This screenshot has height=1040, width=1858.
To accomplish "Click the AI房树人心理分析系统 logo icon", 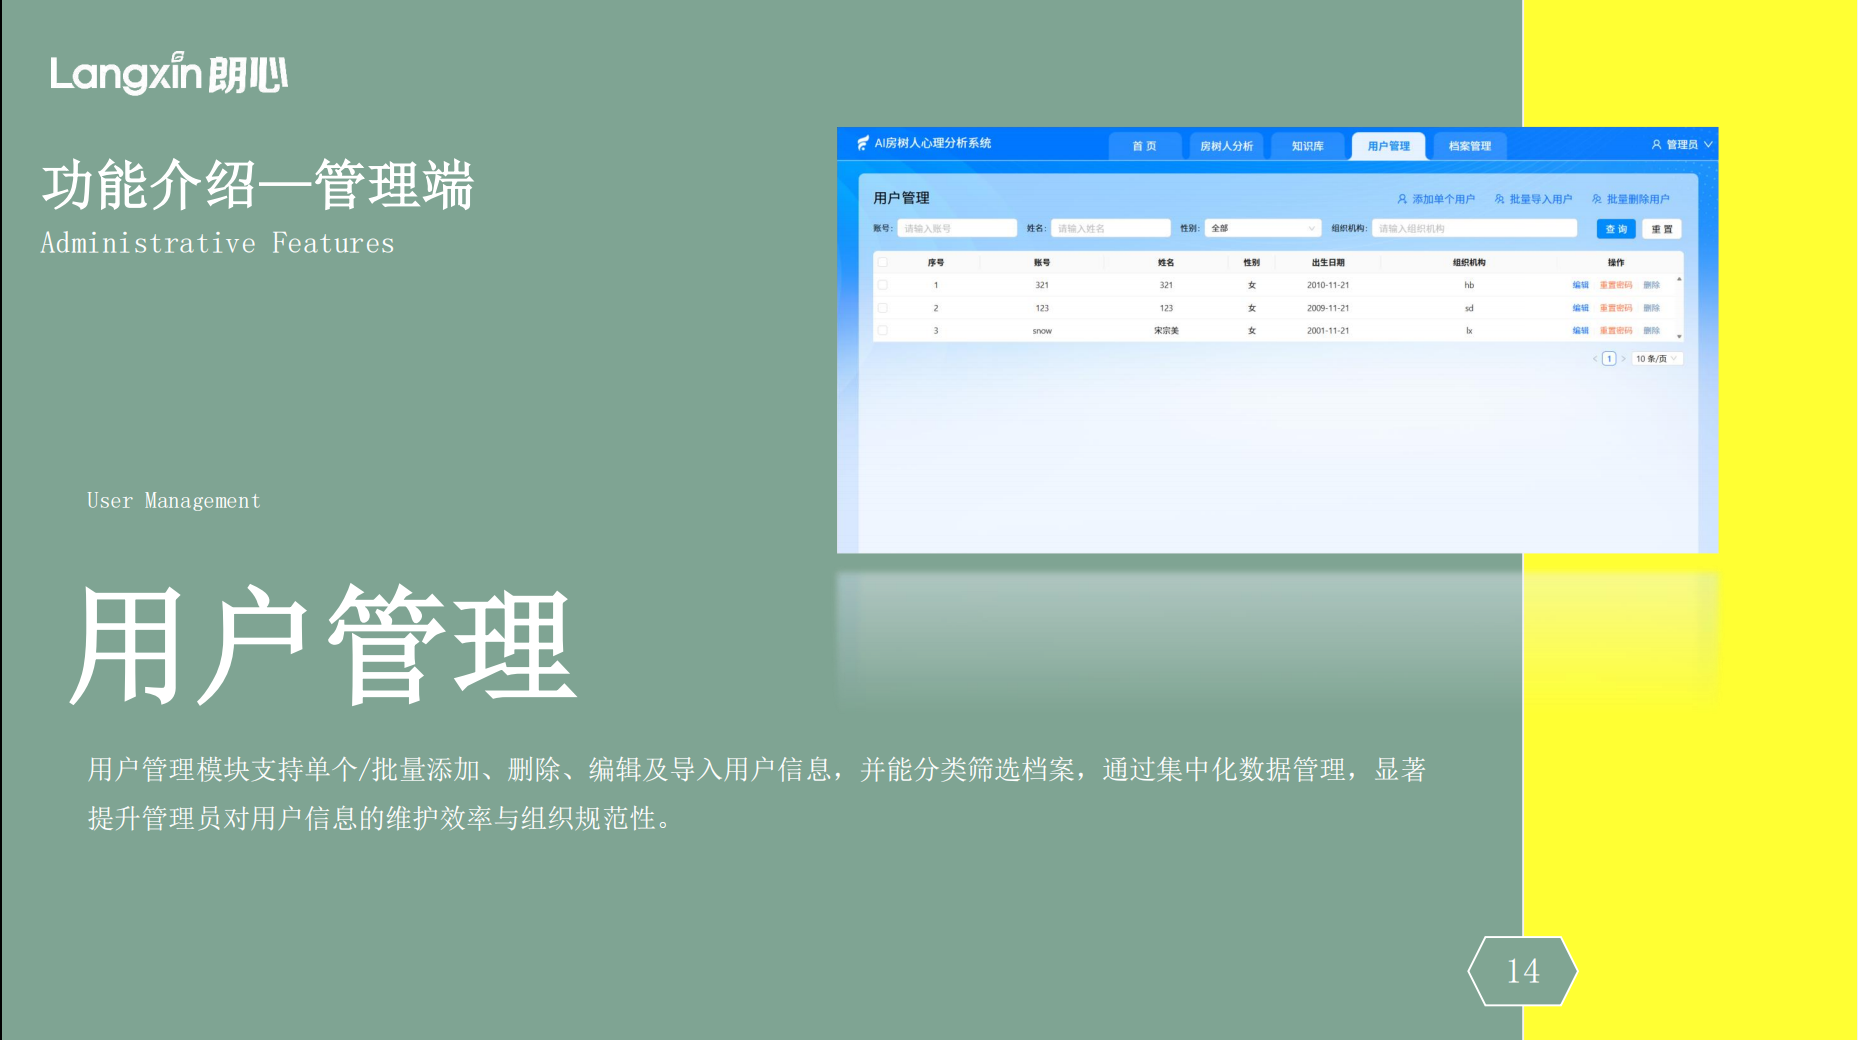I will coord(863,143).
